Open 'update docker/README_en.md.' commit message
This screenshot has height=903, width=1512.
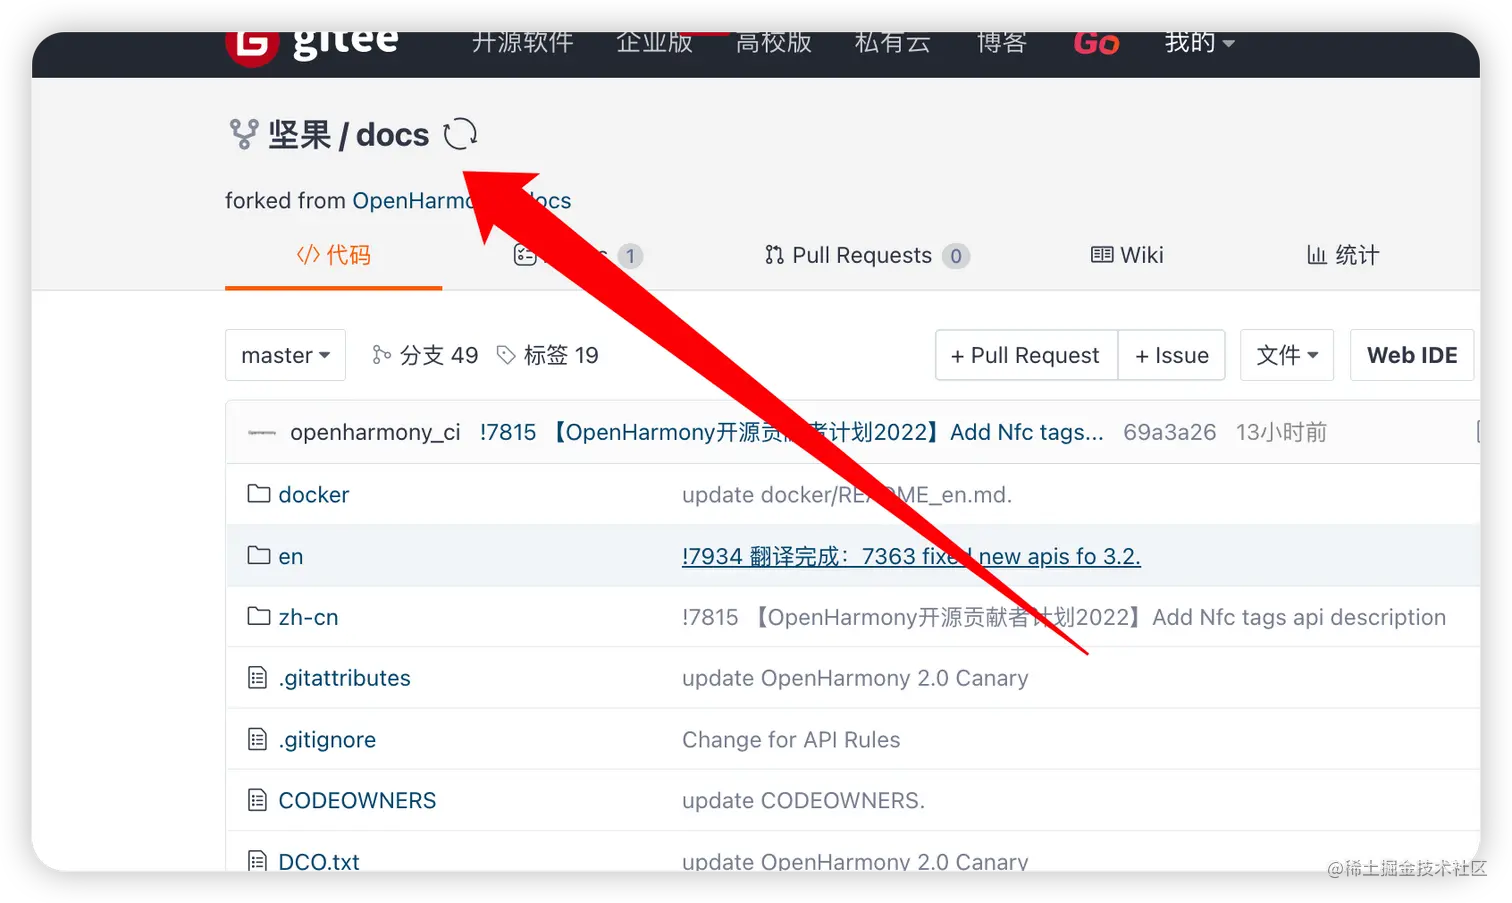point(847,494)
